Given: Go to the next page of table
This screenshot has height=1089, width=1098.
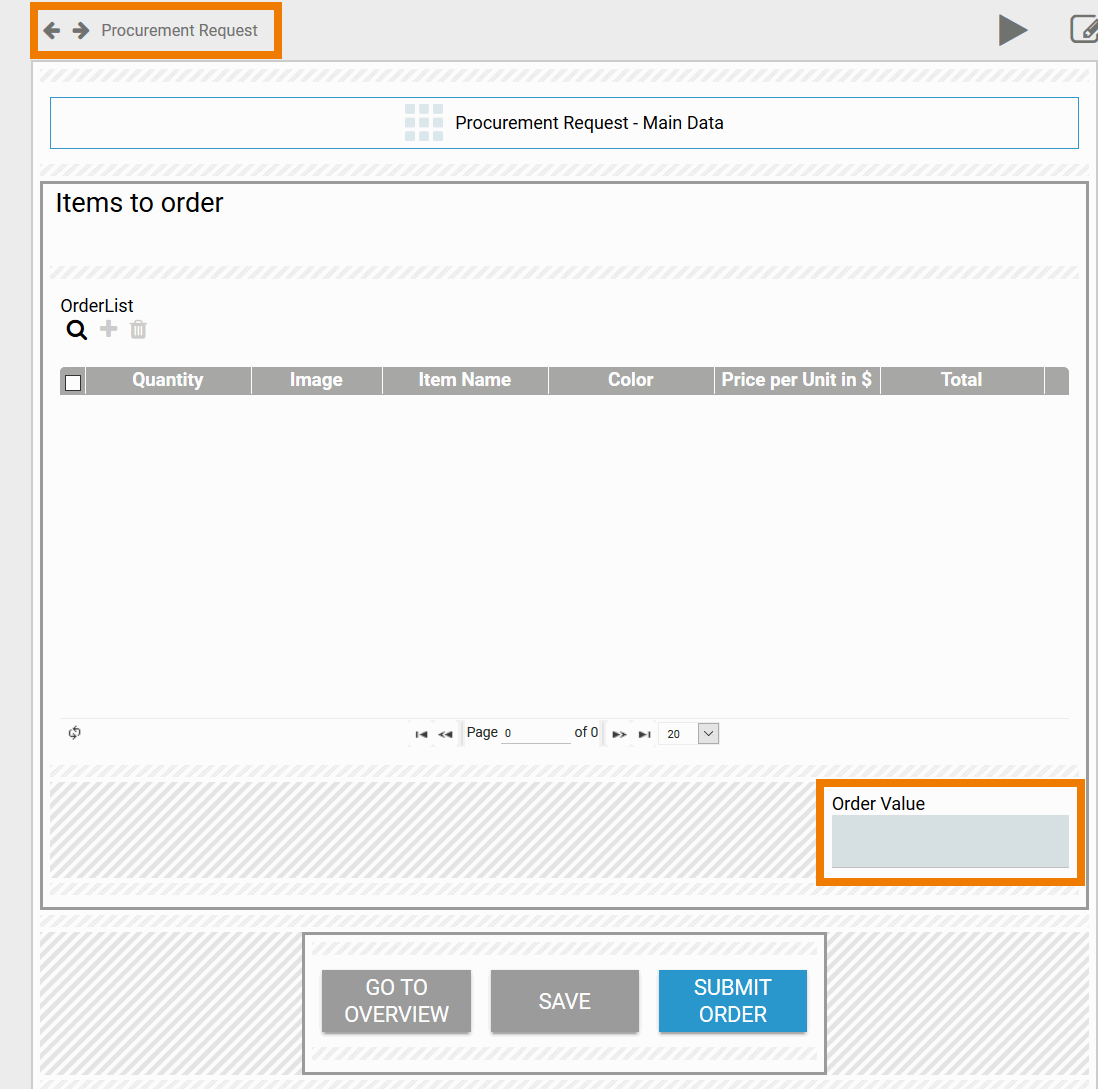Looking at the screenshot, I should 619,734.
